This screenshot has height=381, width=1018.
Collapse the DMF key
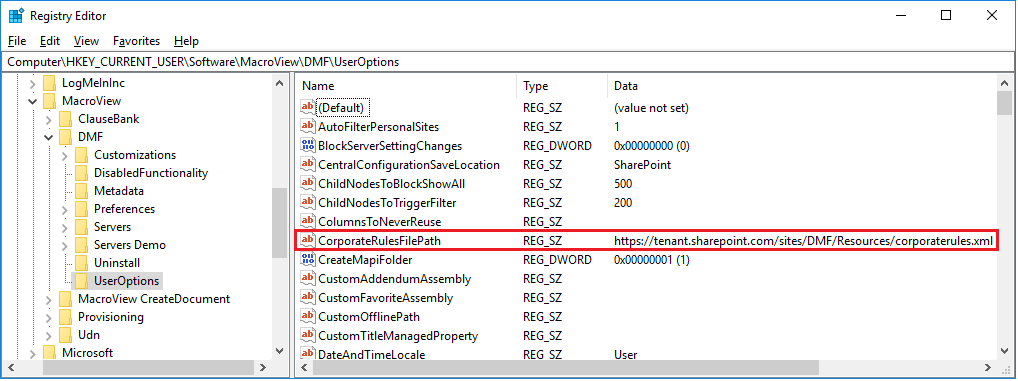[x=48, y=137]
